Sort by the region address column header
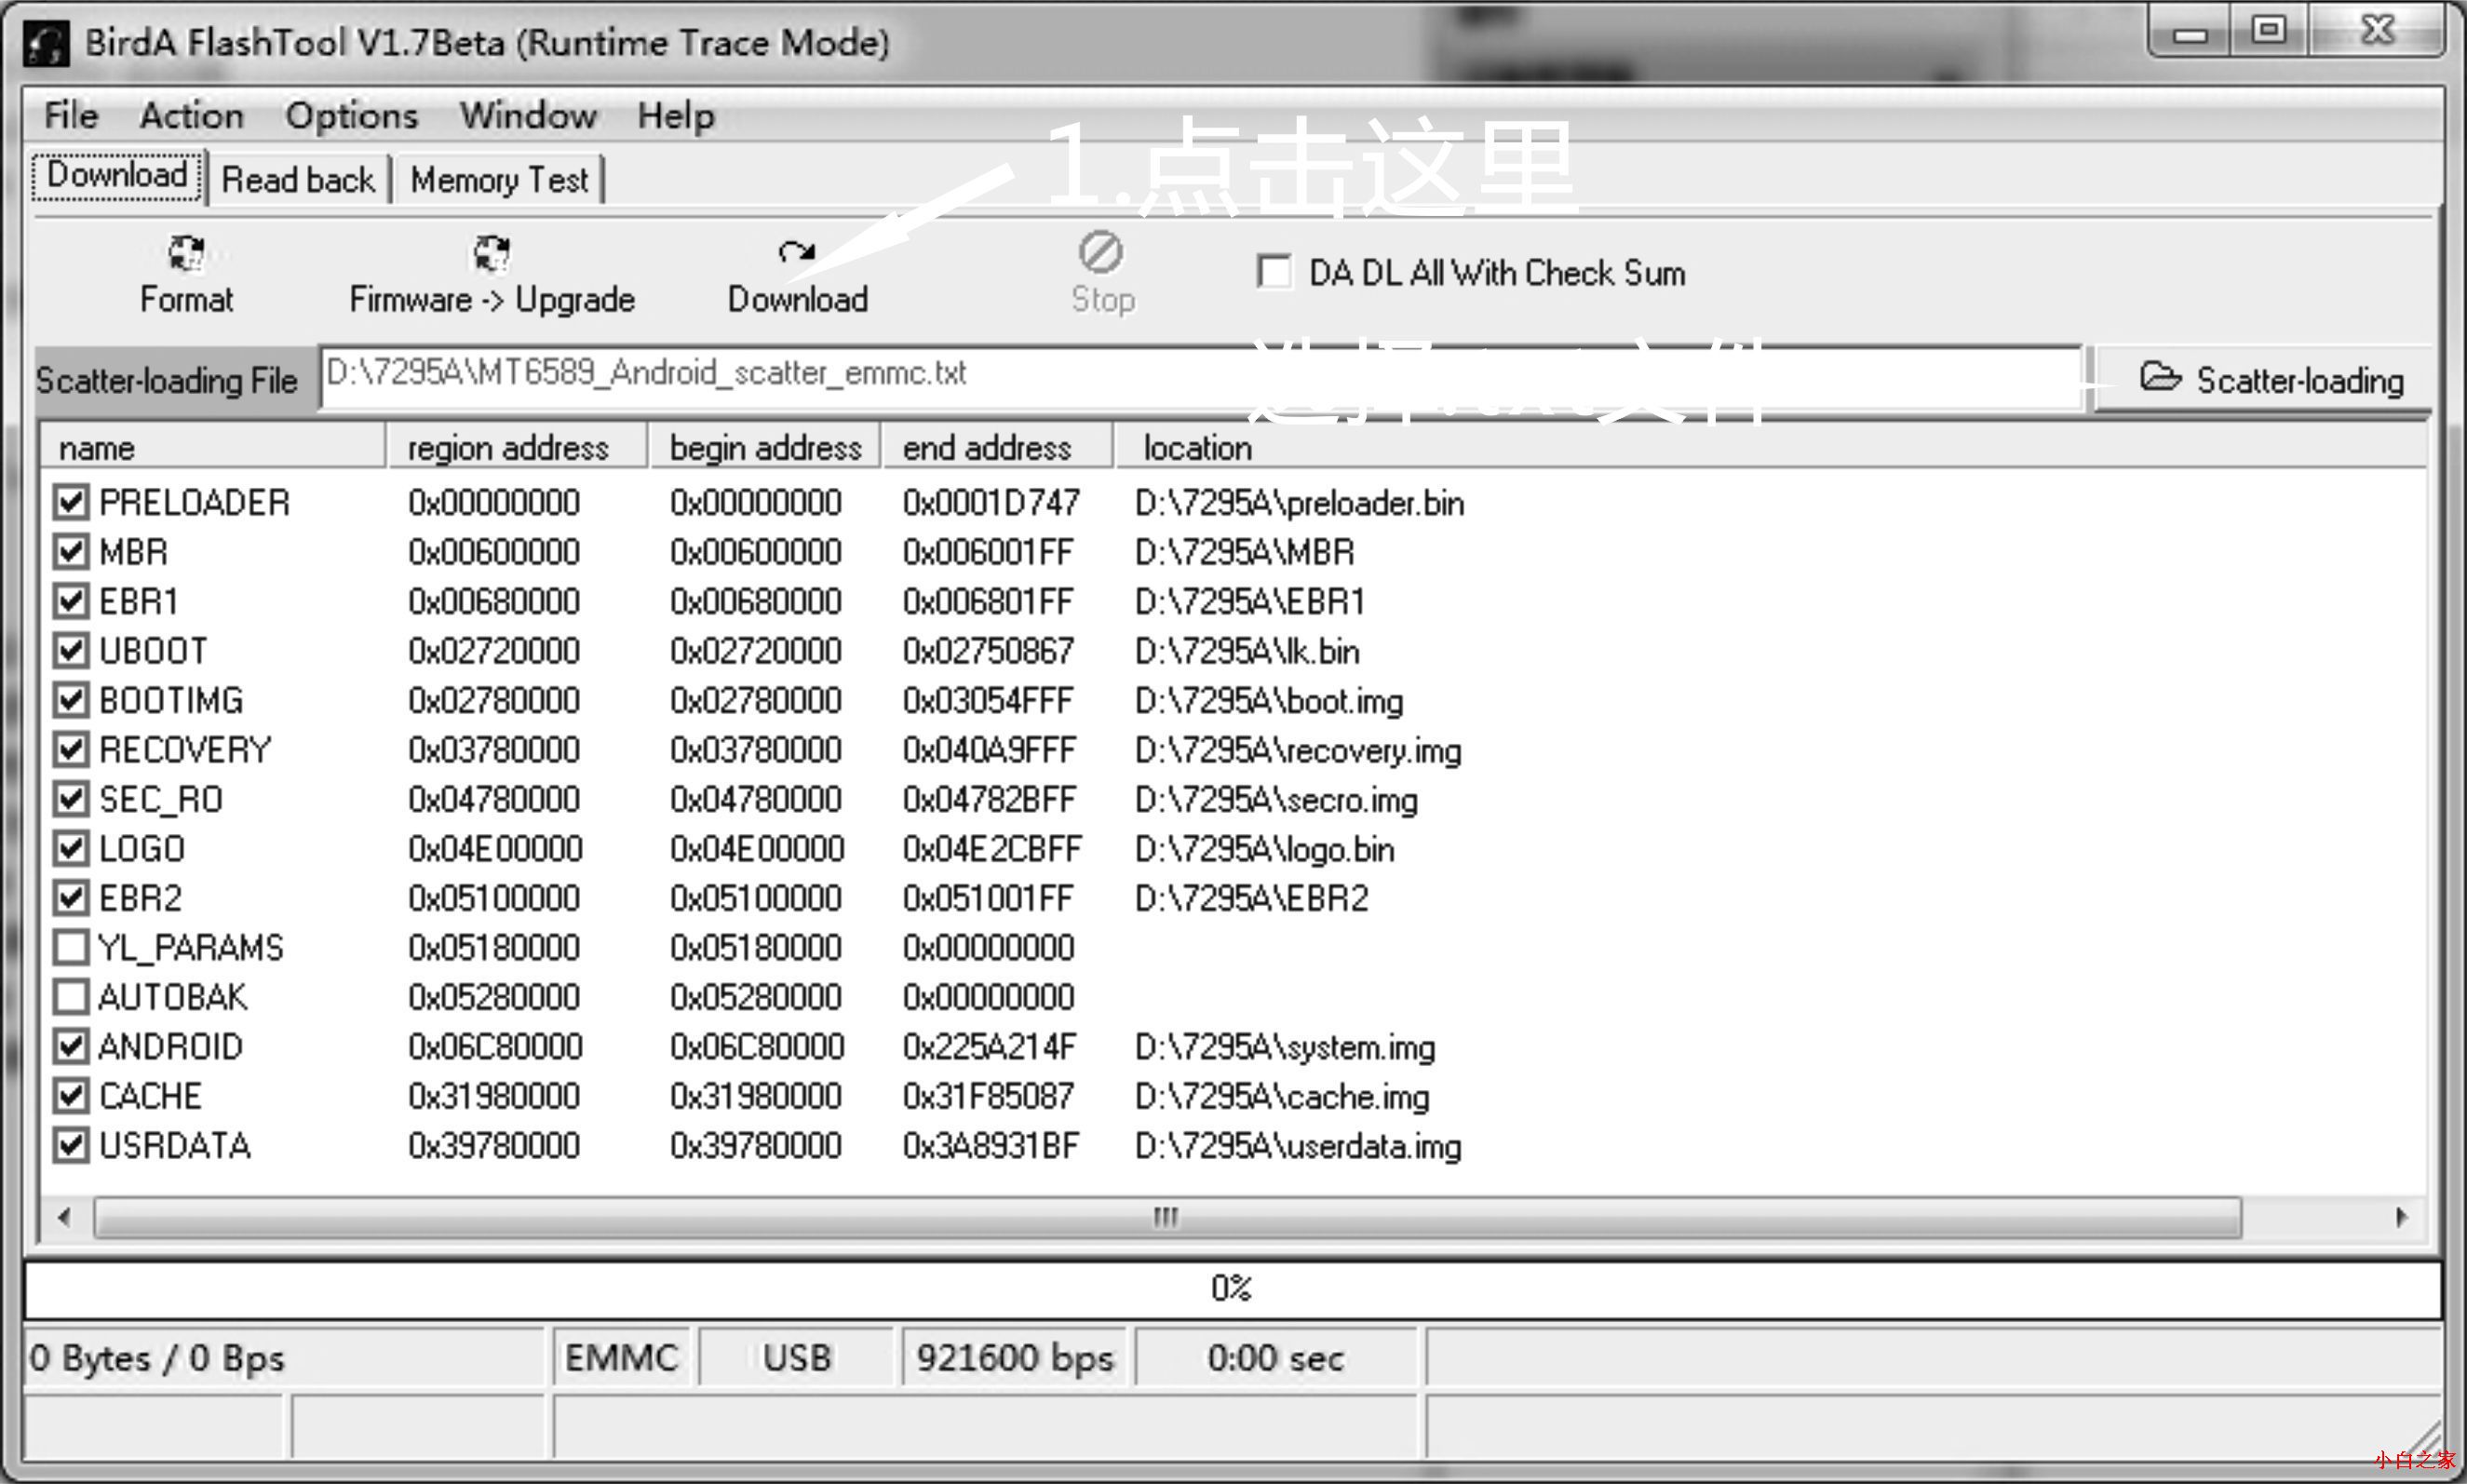 517,448
